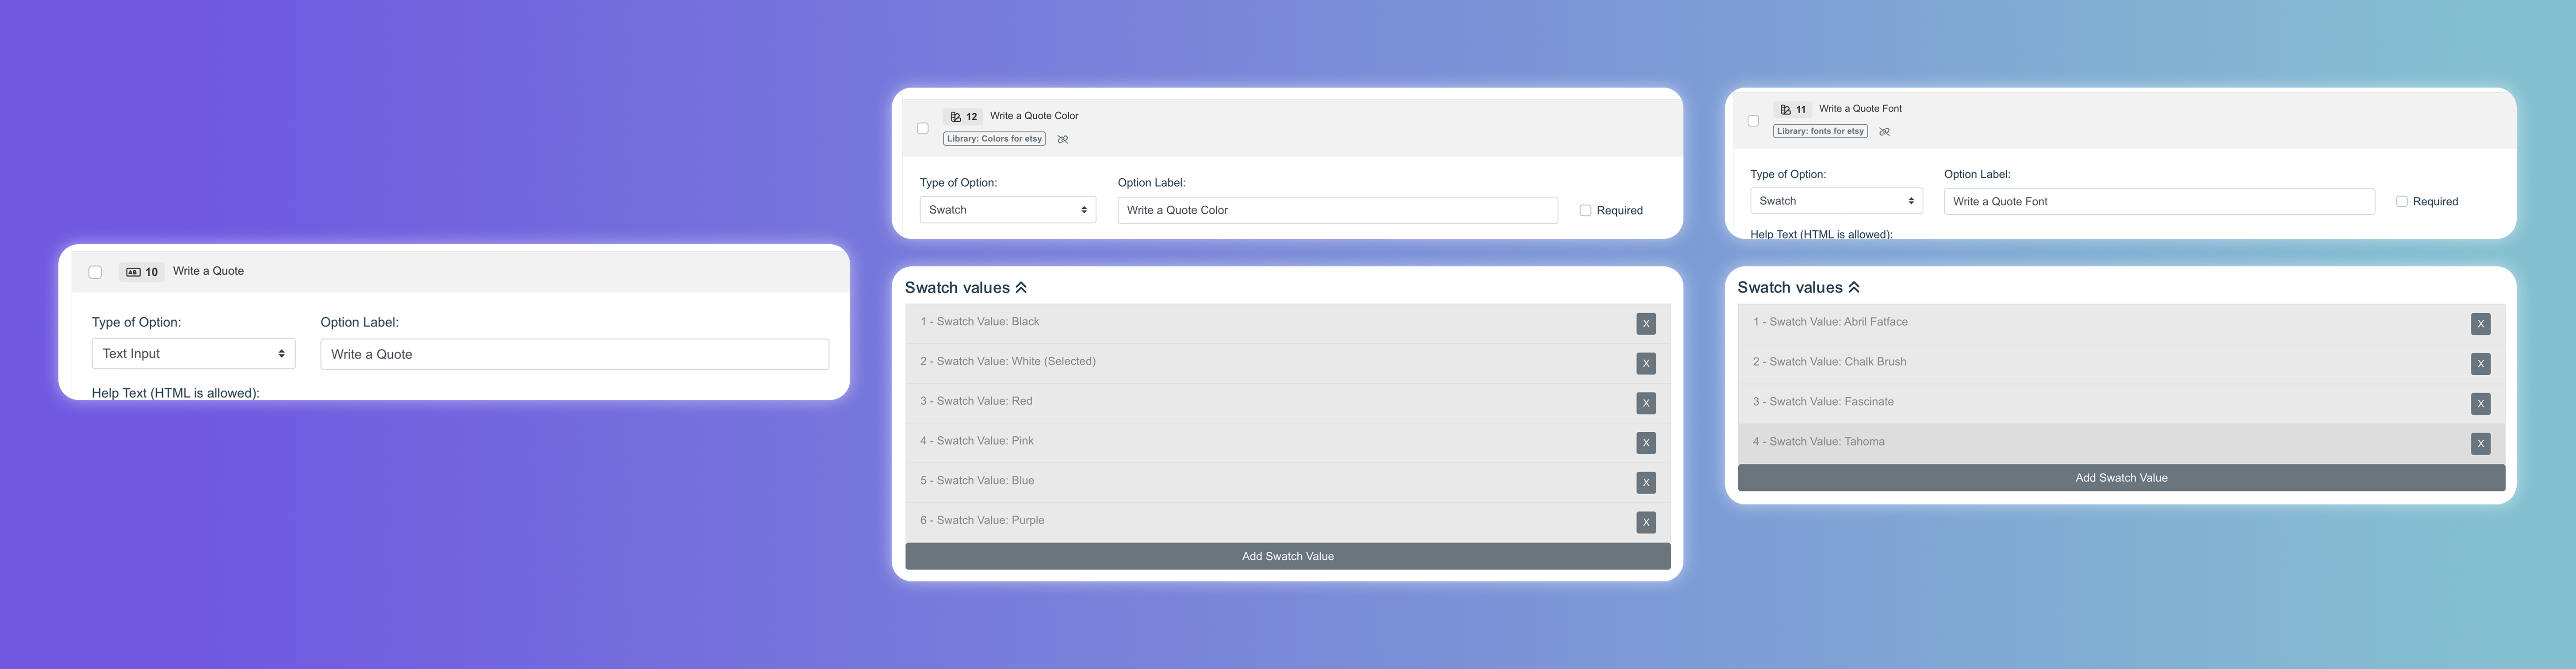Click the Write a Quote option label field
The width and height of the screenshot is (2576, 669).
pyautogui.click(x=574, y=354)
